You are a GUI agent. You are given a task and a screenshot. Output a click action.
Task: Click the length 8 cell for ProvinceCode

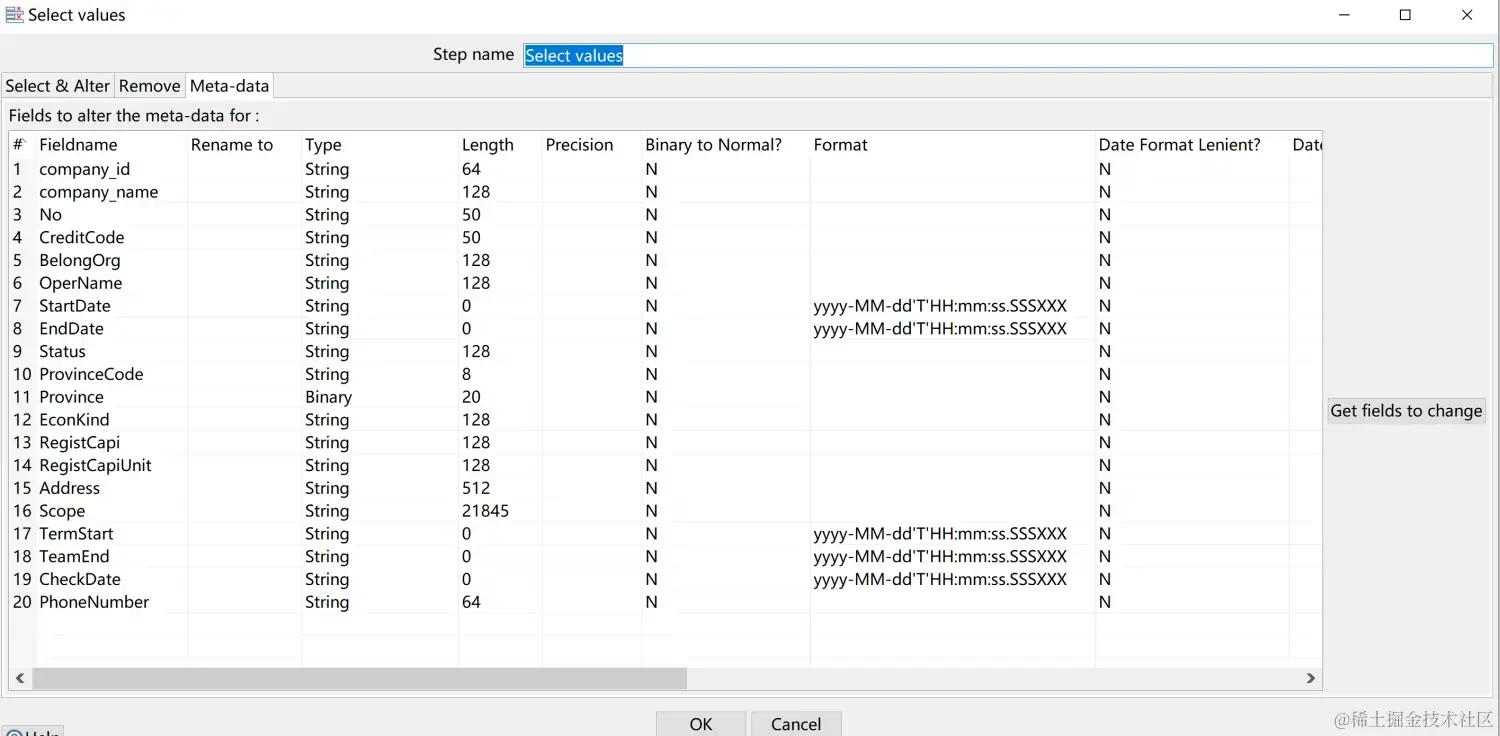[500, 374]
